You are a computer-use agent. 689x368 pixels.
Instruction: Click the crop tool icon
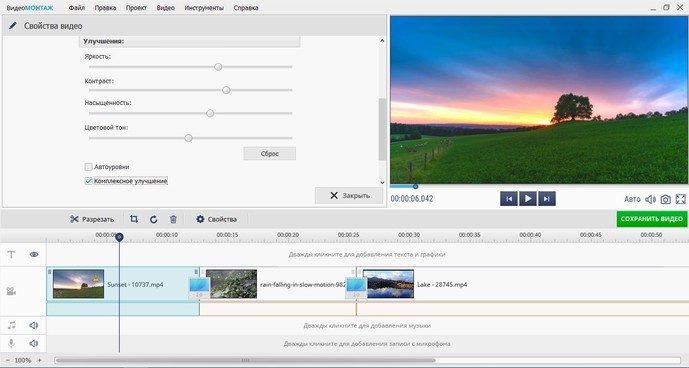134,219
